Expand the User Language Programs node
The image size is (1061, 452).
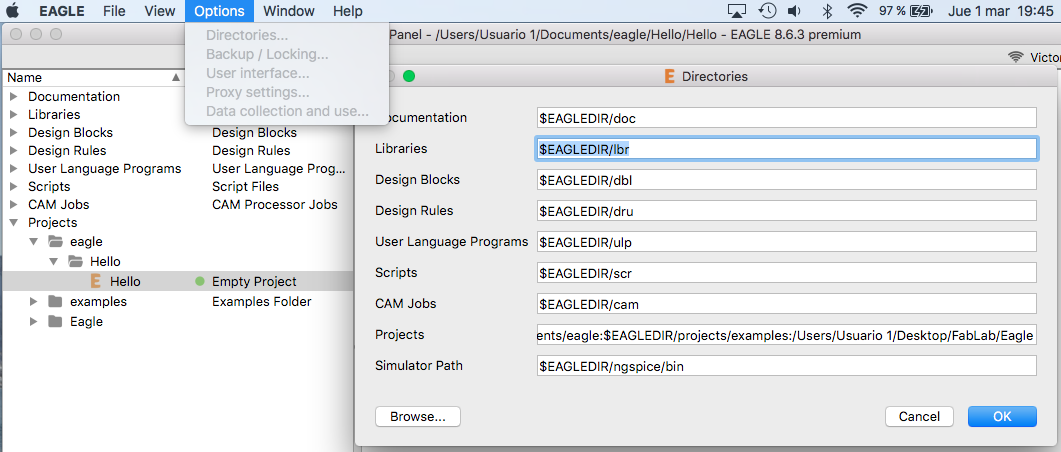tap(14, 168)
